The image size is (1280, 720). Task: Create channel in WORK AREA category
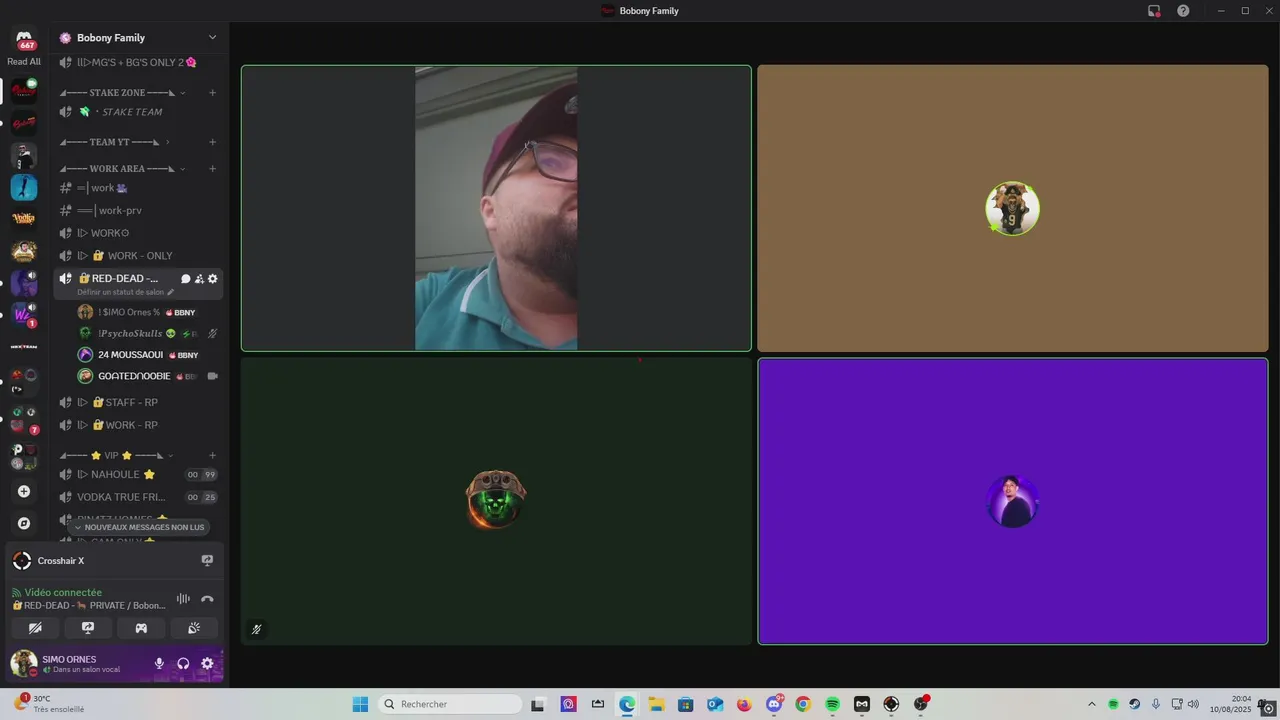click(212, 169)
